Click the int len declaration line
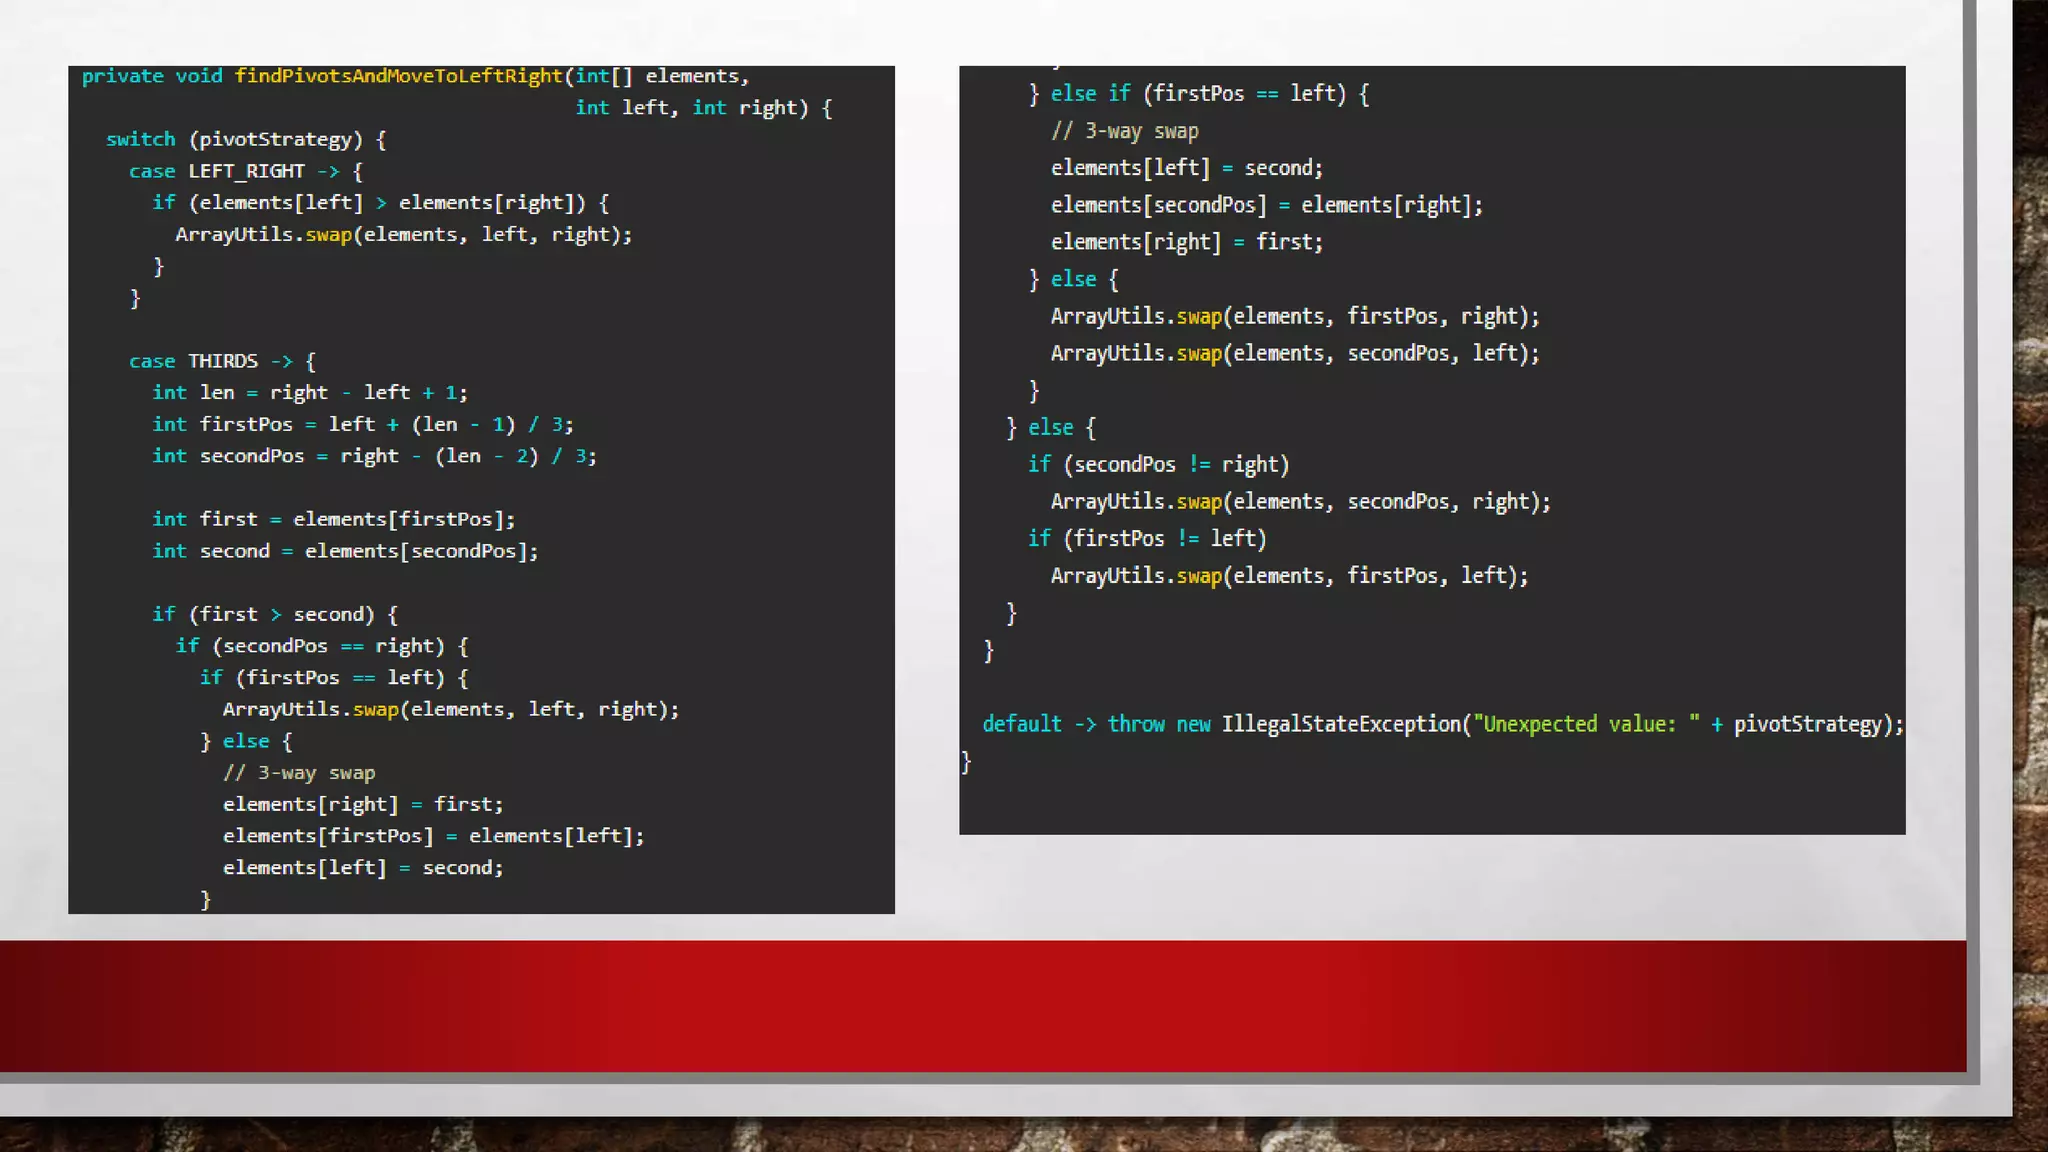2048x1152 pixels. click(x=309, y=393)
